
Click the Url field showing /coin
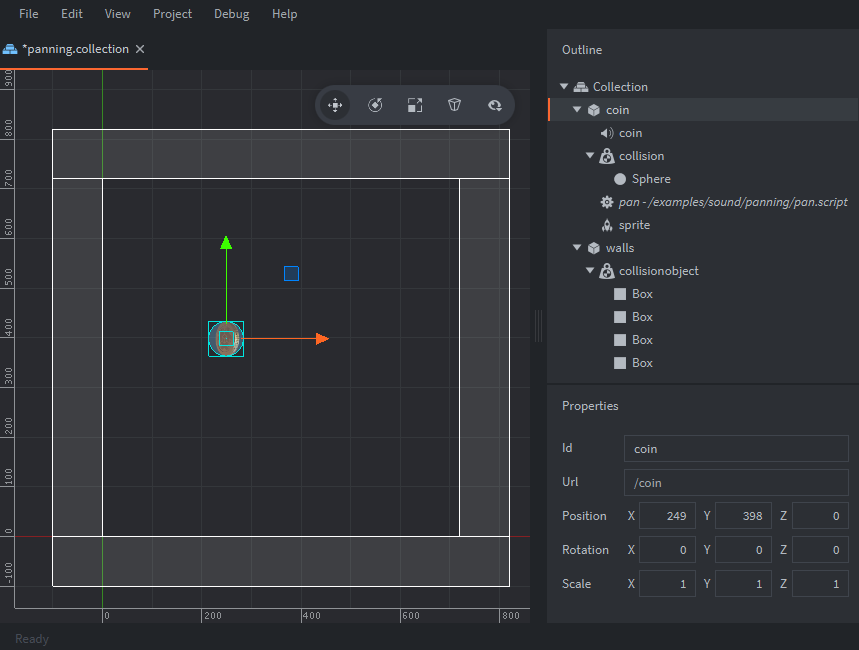pos(736,483)
